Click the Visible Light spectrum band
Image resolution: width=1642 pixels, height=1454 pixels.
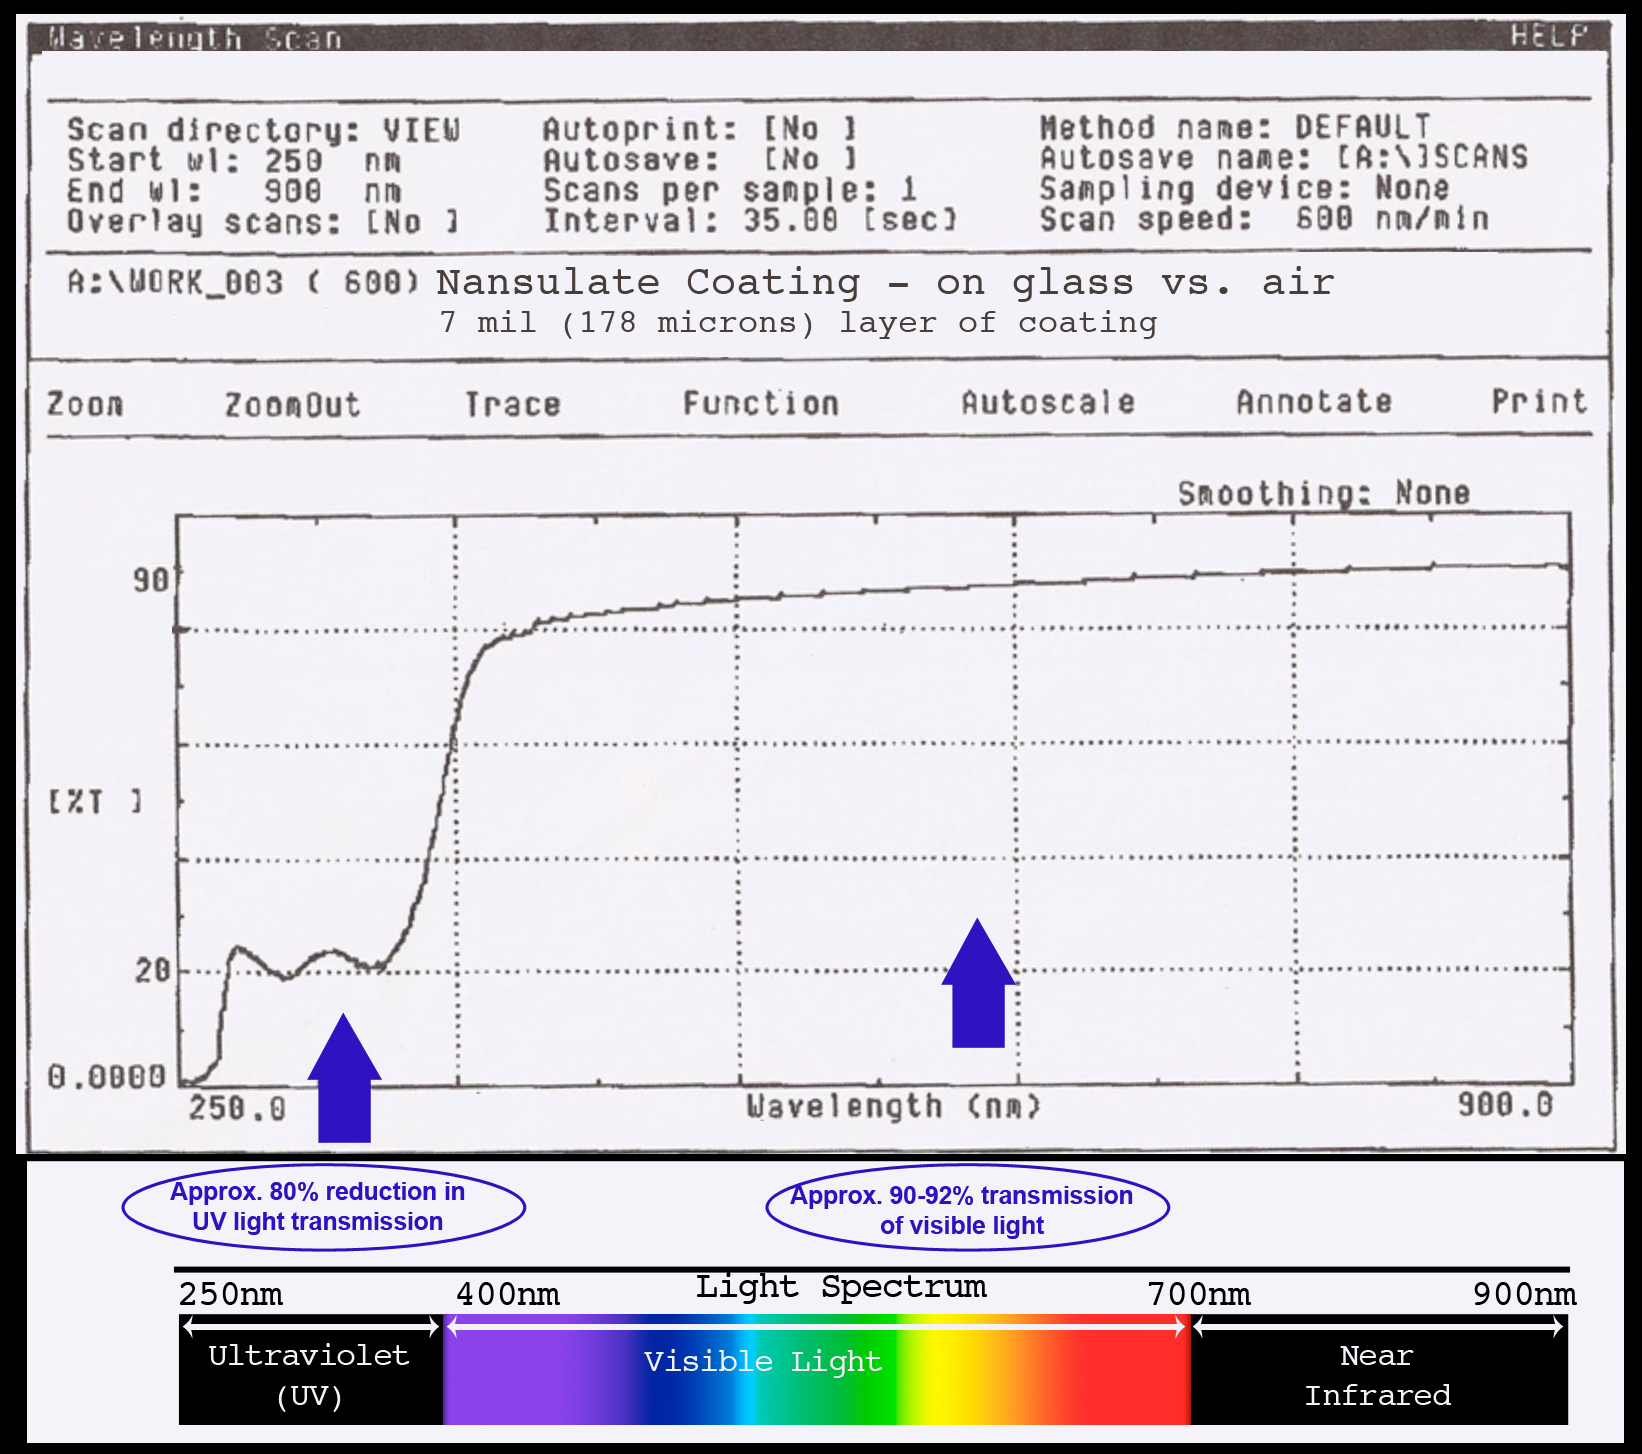click(x=816, y=1369)
